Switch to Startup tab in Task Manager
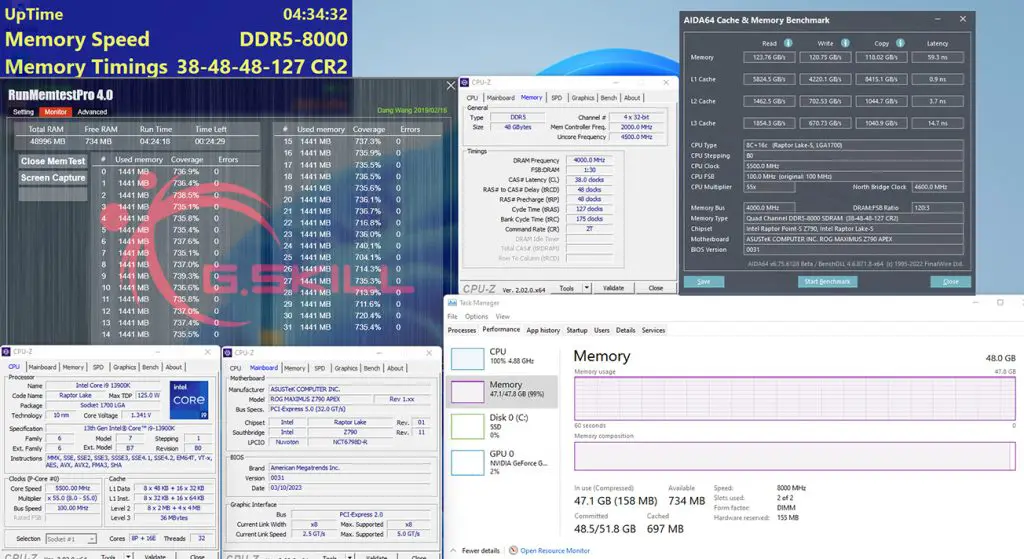Screen dimensions: 1024x559 click(577, 330)
